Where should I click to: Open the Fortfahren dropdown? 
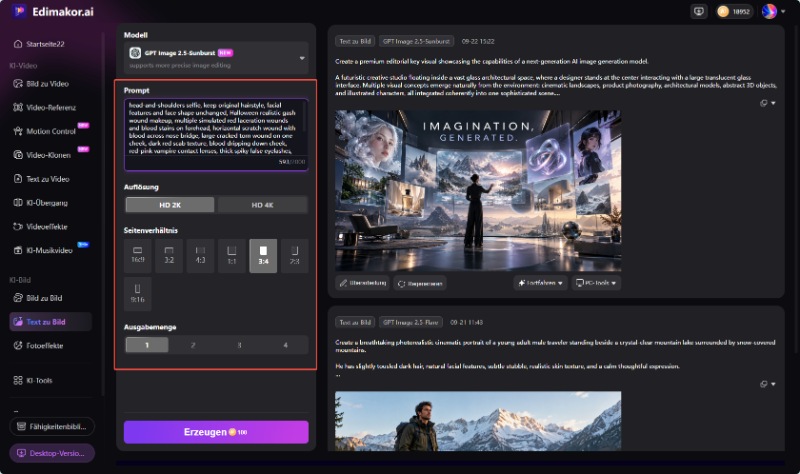(540, 283)
